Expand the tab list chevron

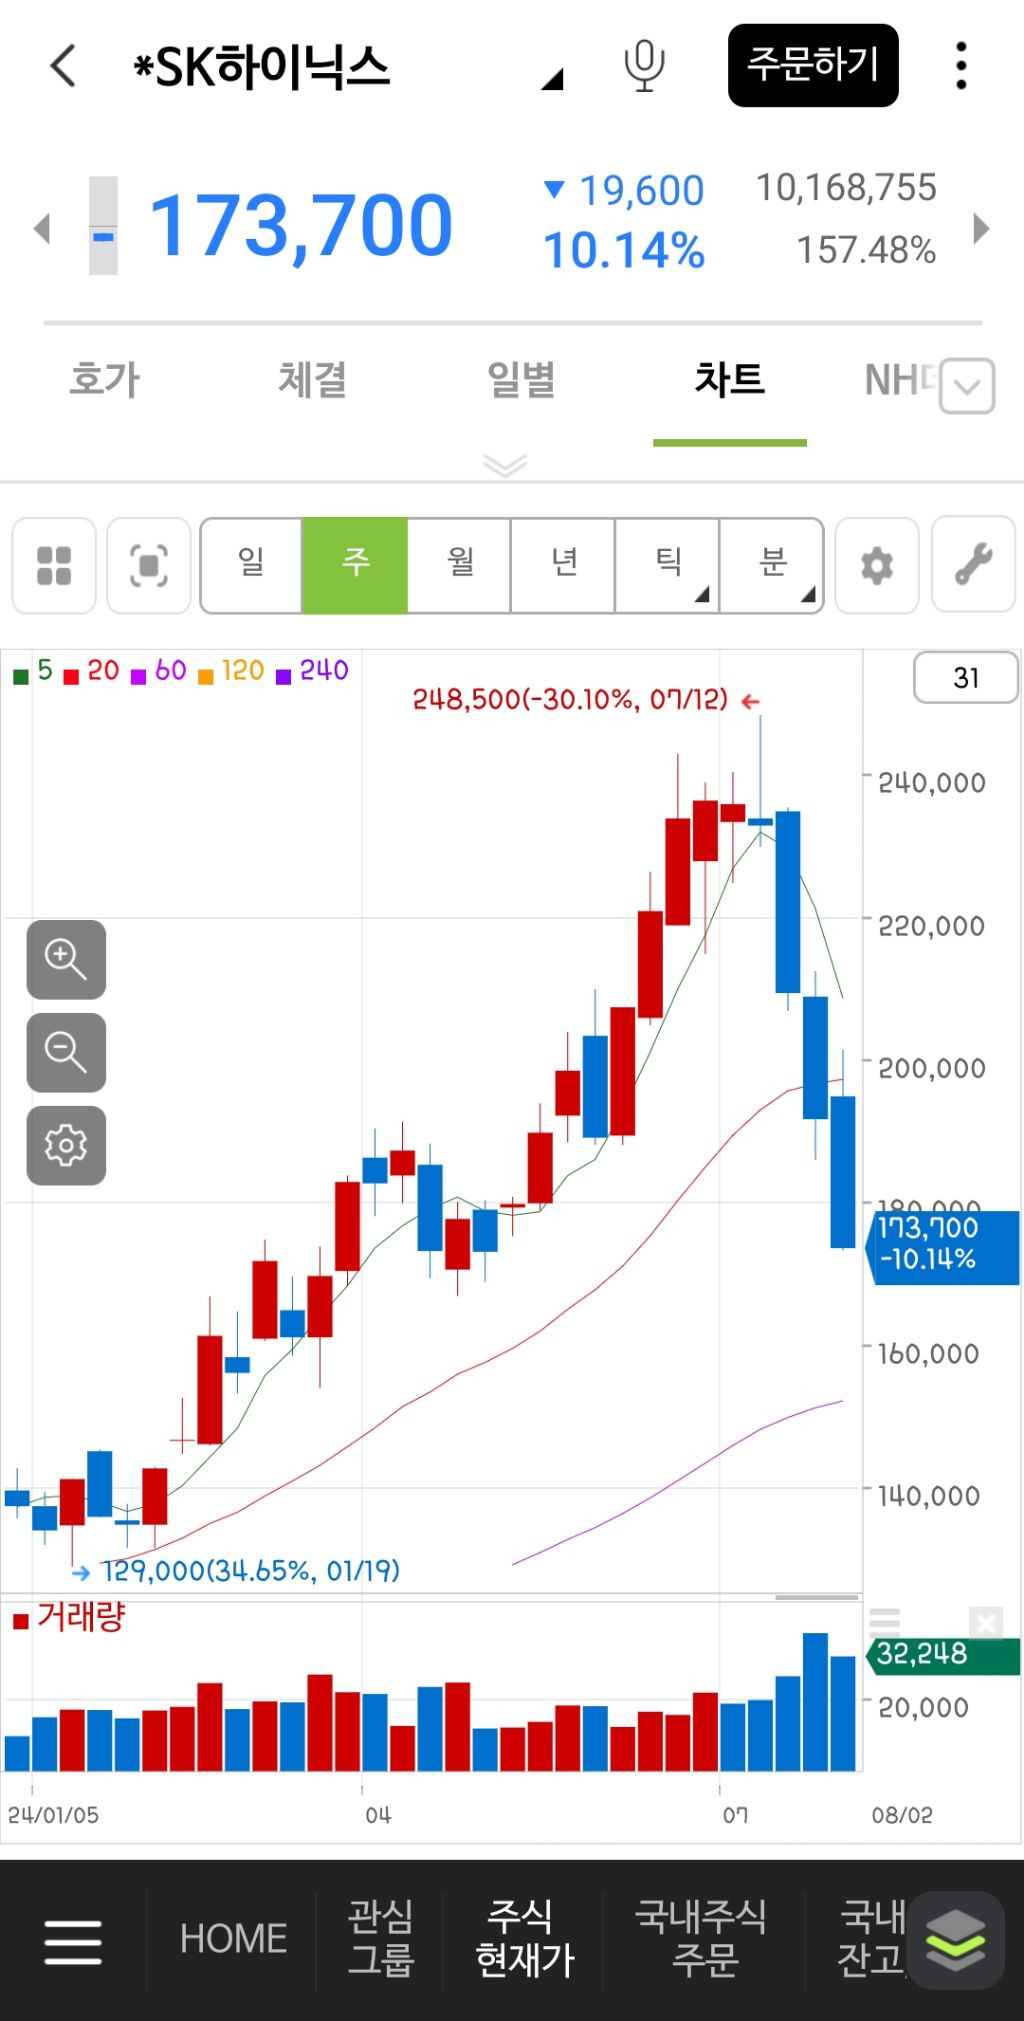click(967, 386)
